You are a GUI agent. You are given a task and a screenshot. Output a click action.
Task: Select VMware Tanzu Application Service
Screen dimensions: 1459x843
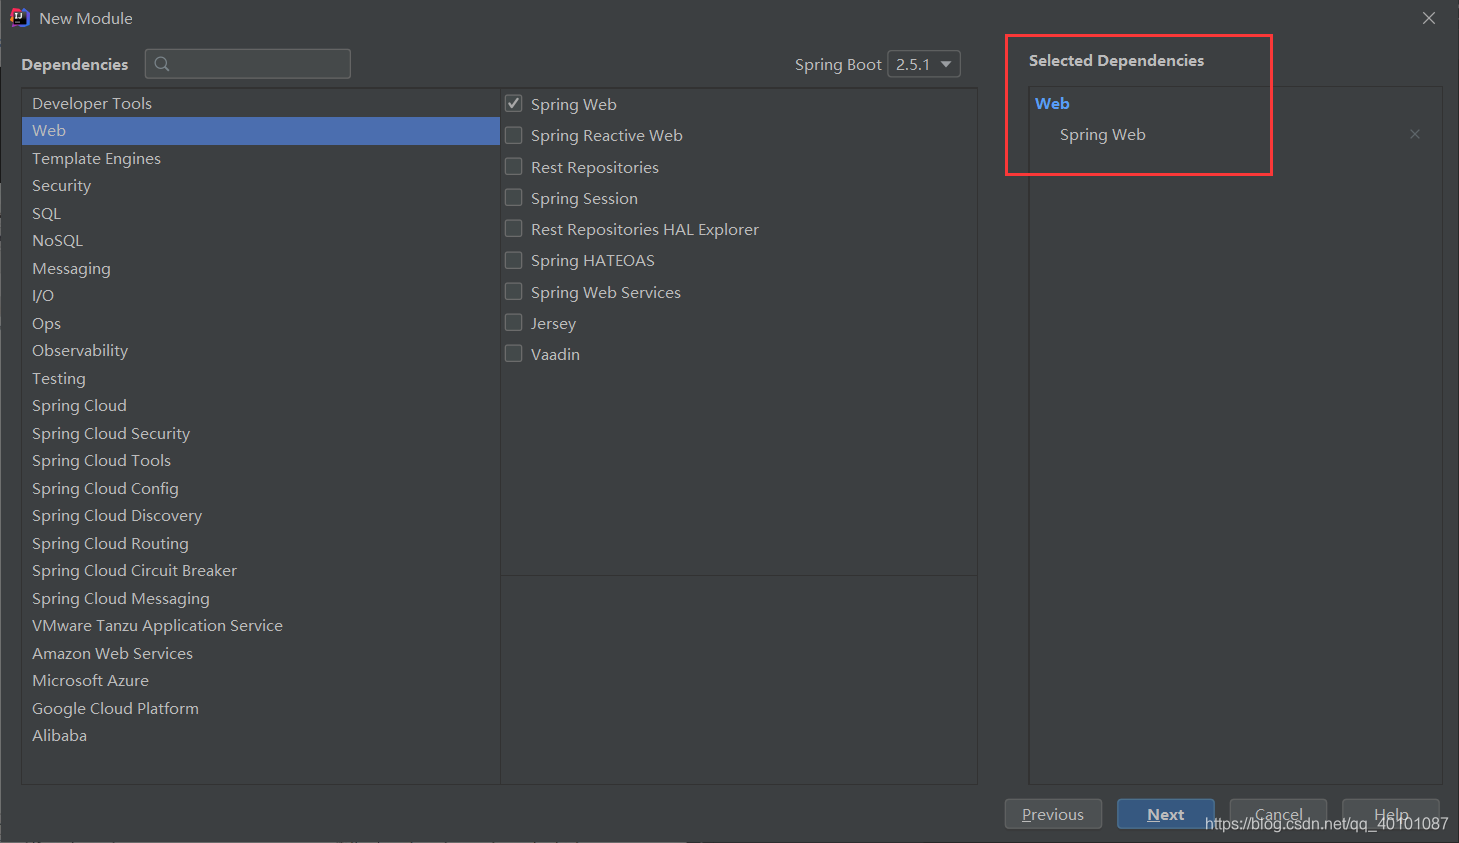261,626
